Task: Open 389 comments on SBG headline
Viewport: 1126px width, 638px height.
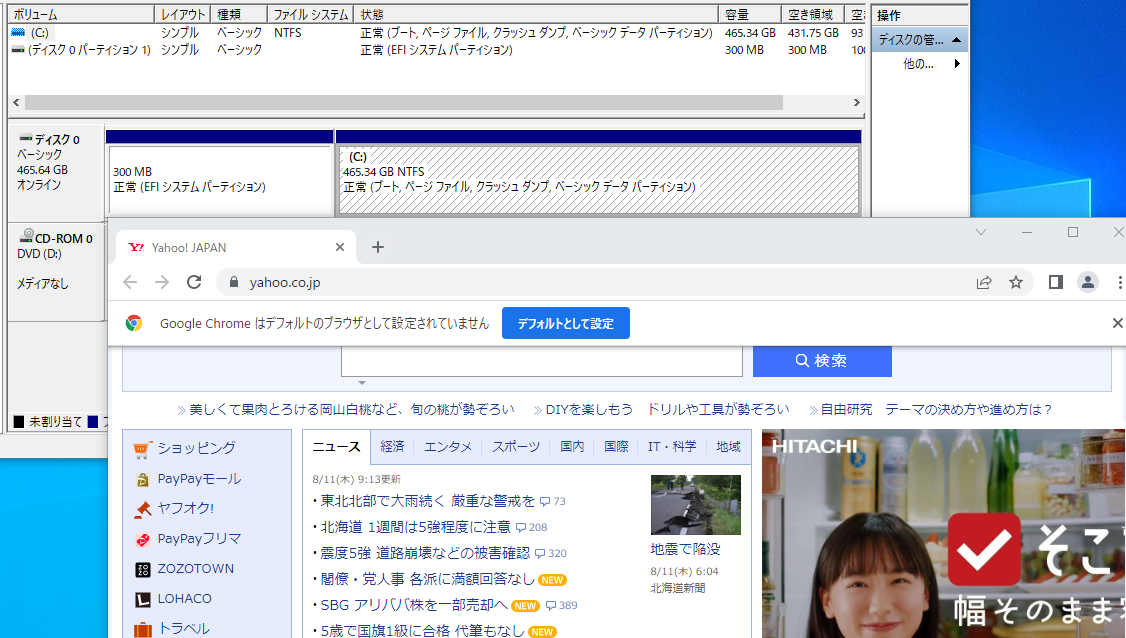Action: pos(562,606)
